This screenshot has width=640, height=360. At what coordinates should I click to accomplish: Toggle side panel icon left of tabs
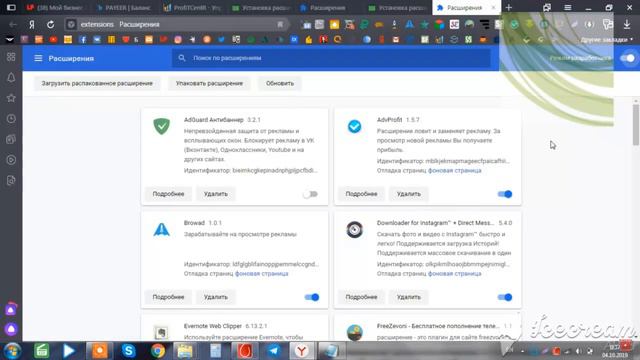(11, 7)
